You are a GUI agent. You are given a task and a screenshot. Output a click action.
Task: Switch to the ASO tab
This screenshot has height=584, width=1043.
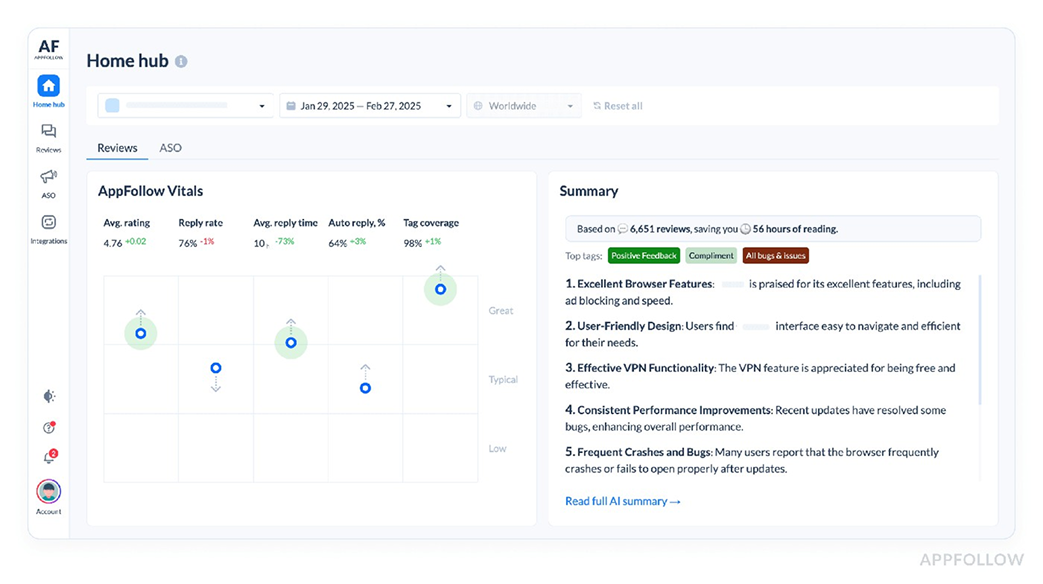(170, 147)
